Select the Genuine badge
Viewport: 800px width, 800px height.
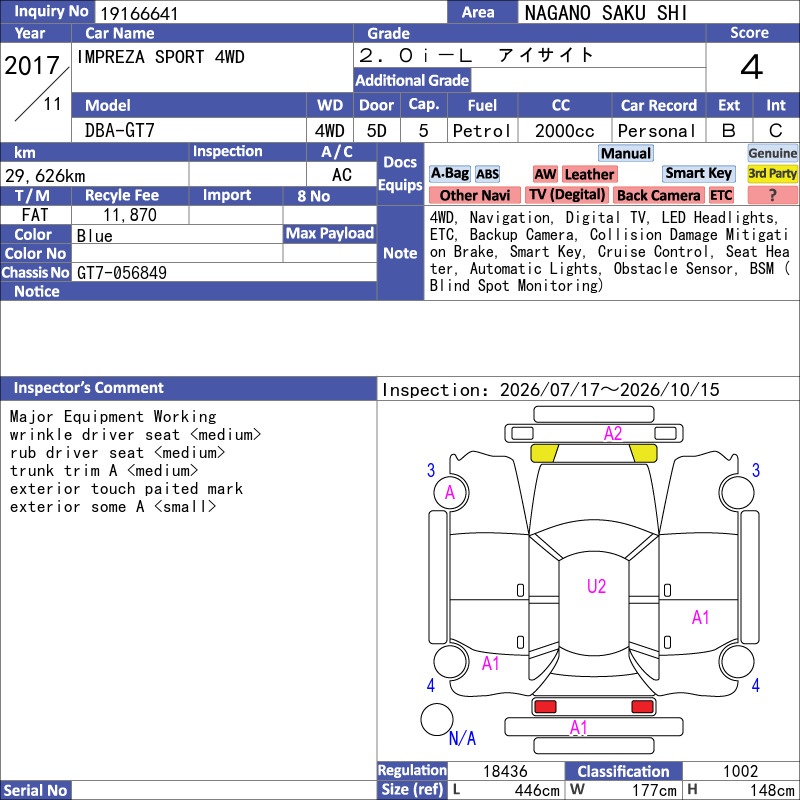tap(772, 153)
